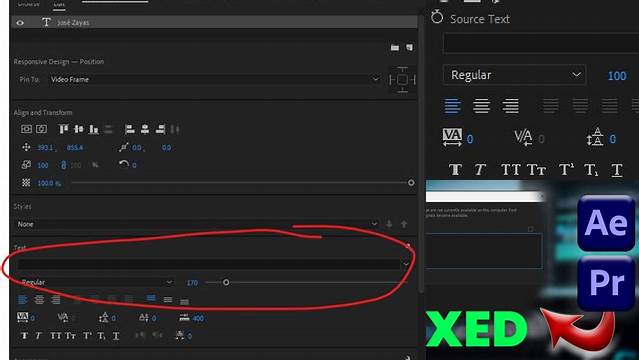This screenshot has width=639, height=360.
Task: Open the small Regular font weight dropdown
Action: [96, 282]
